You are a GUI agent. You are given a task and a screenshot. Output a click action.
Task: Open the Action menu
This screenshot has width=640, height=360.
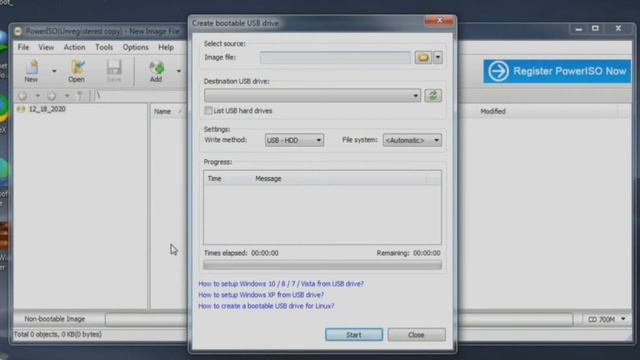(x=74, y=47)
